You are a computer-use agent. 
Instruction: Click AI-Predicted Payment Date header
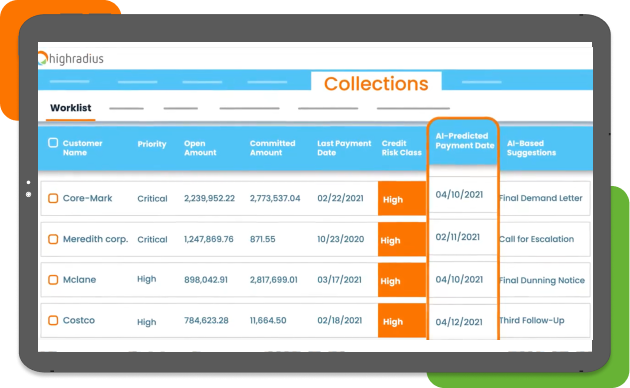coord(465,141)
